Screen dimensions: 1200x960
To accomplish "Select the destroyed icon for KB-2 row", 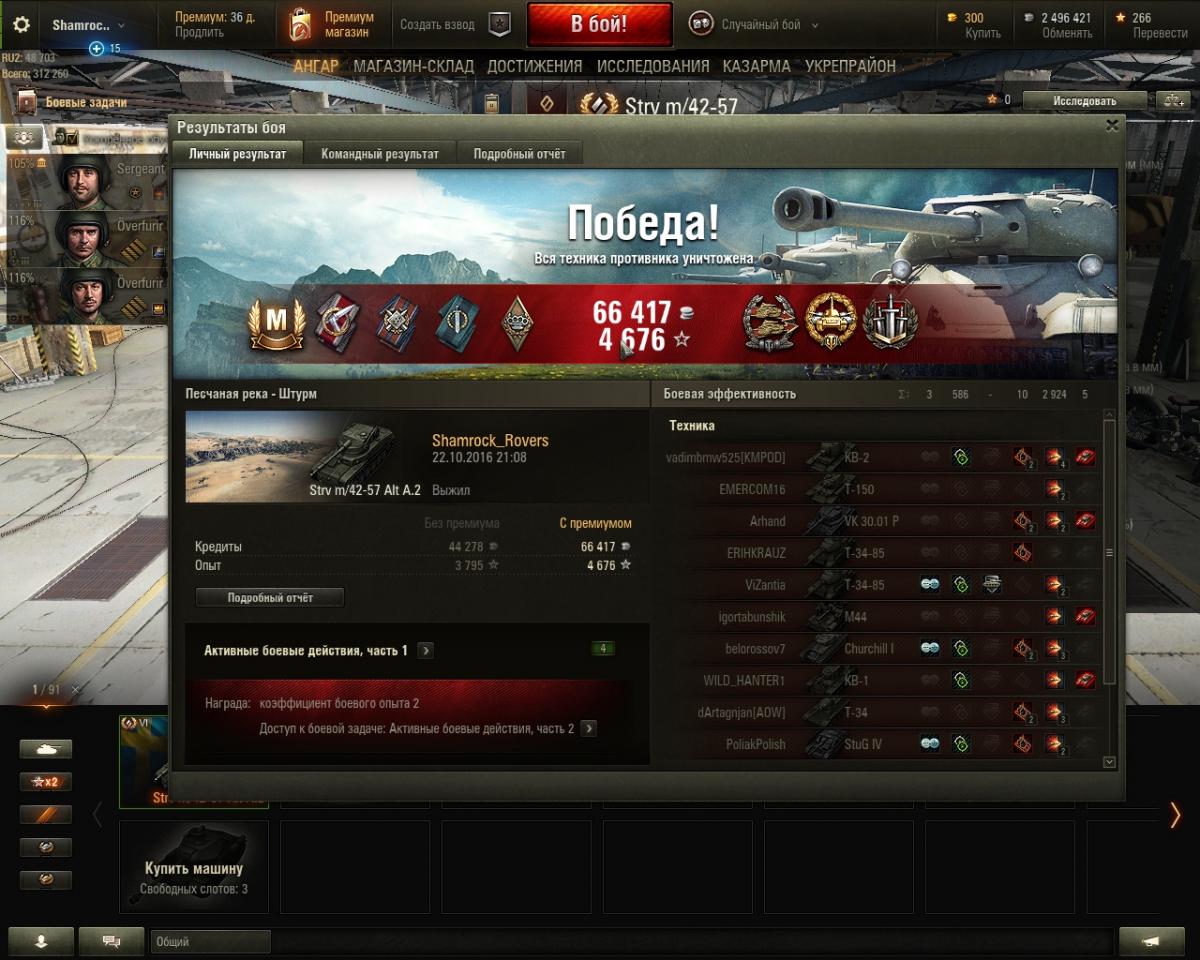I will click(1085, 458).
